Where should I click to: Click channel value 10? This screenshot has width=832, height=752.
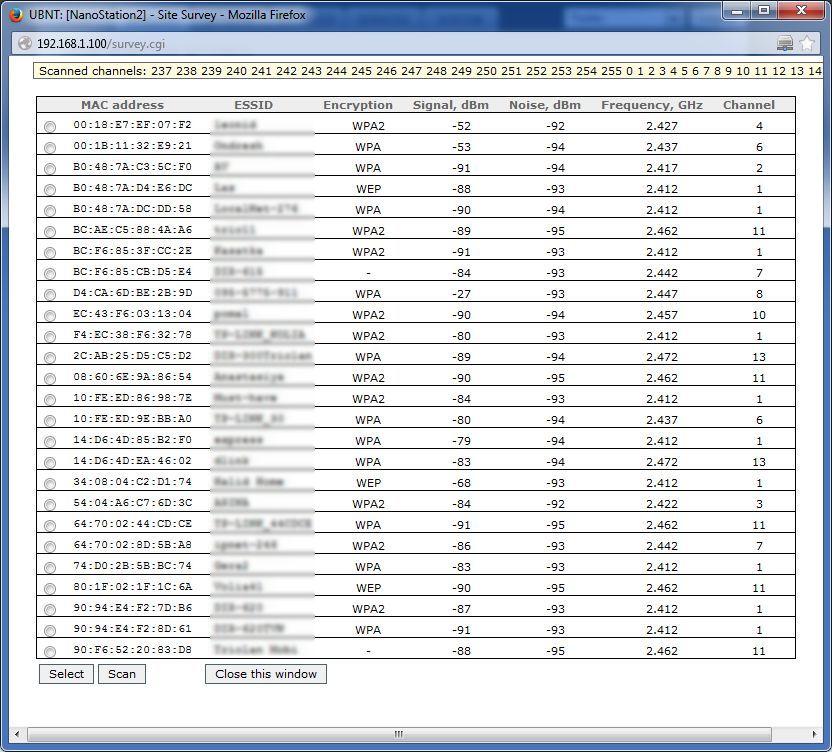759,315
